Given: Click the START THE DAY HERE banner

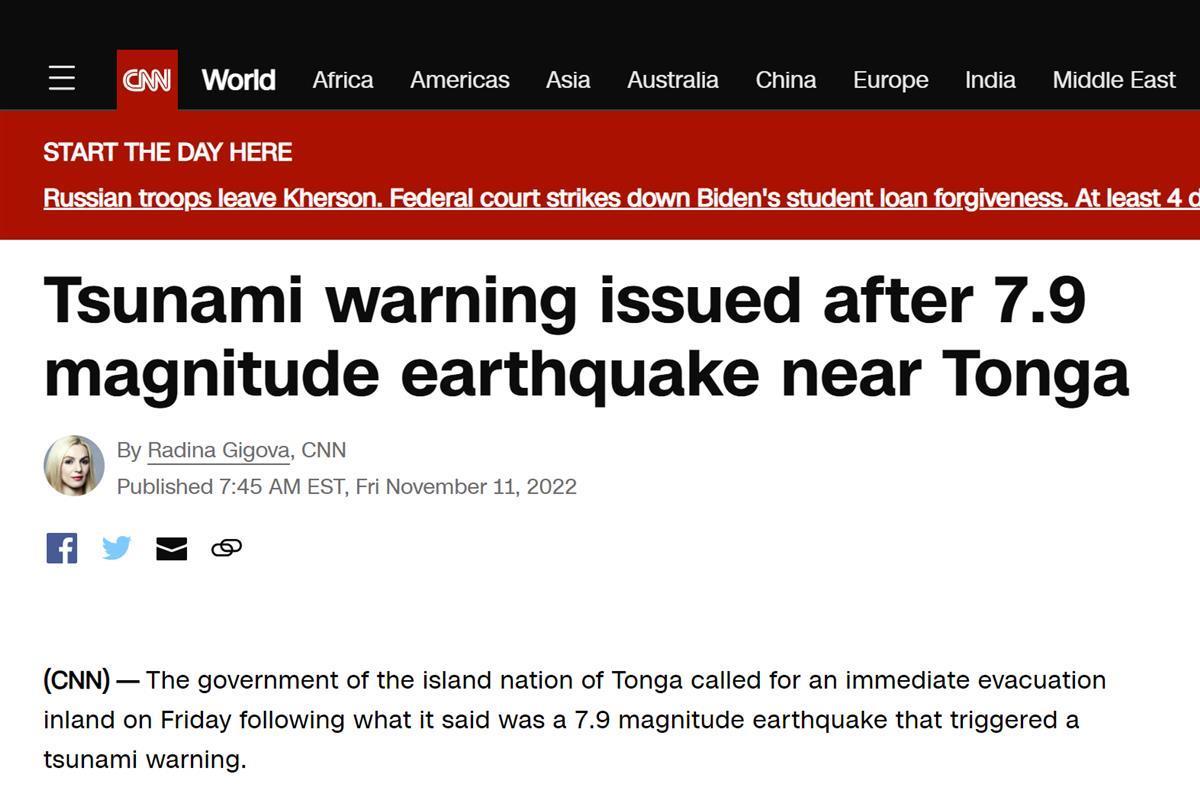Looking at the screenshot, I should [x=167, y=152].
